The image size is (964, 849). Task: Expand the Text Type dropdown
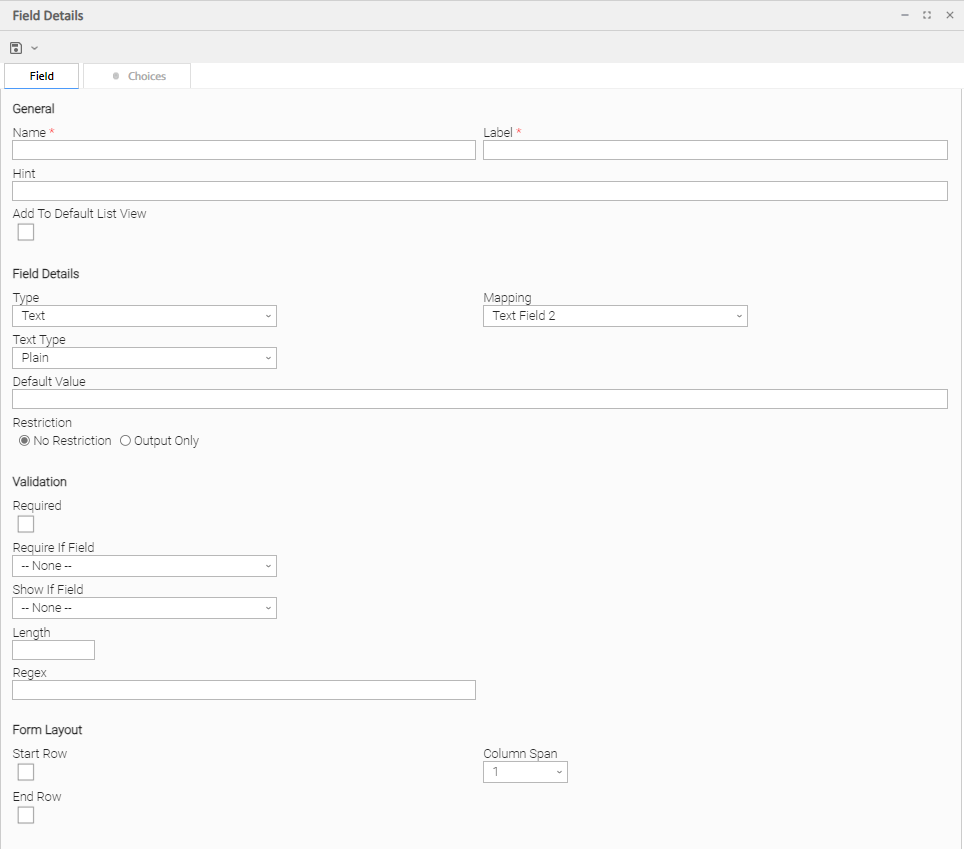tap(144, 358)
